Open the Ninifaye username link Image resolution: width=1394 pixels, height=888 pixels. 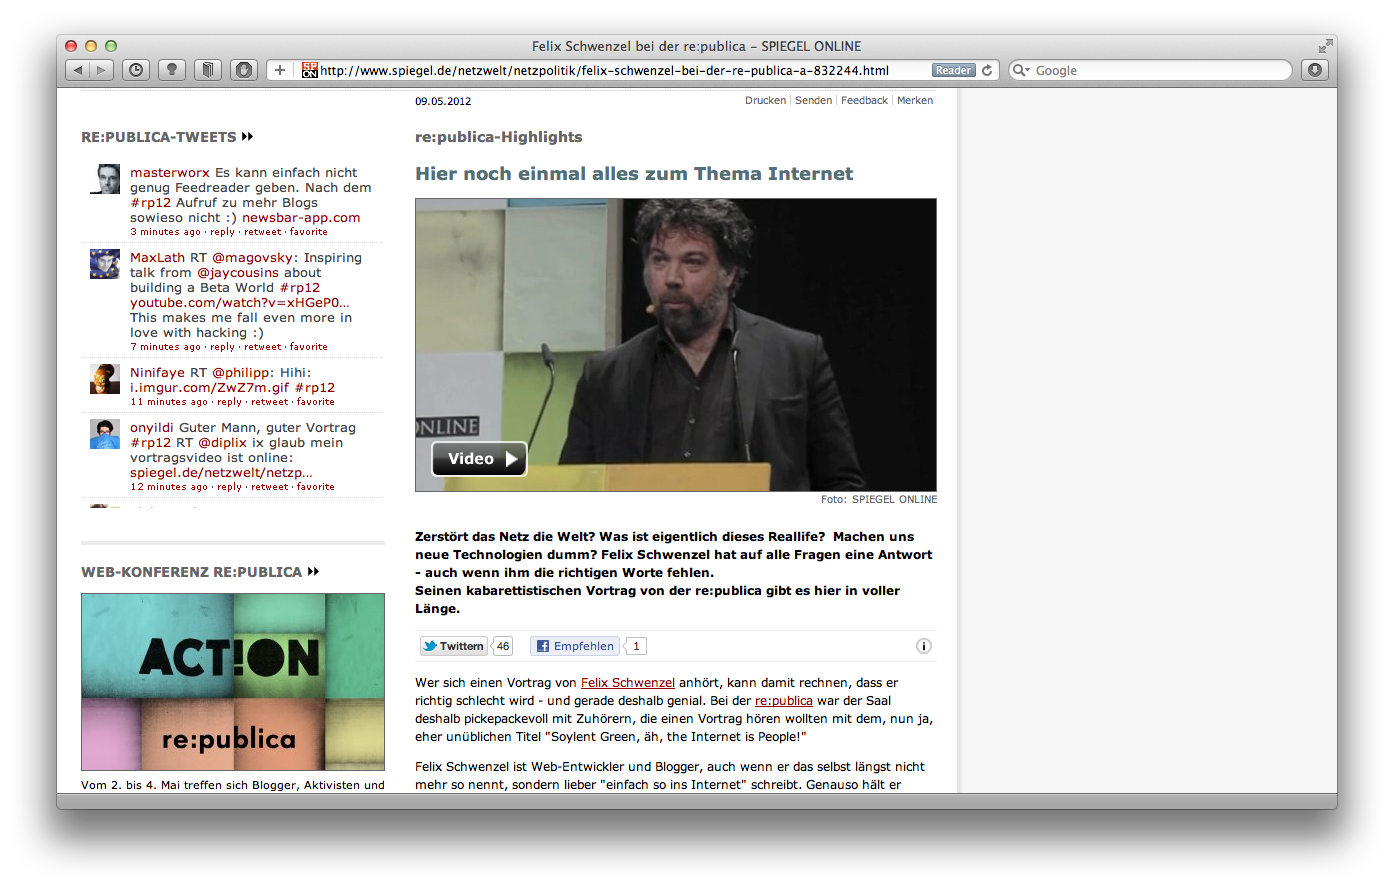coord(157,372)
